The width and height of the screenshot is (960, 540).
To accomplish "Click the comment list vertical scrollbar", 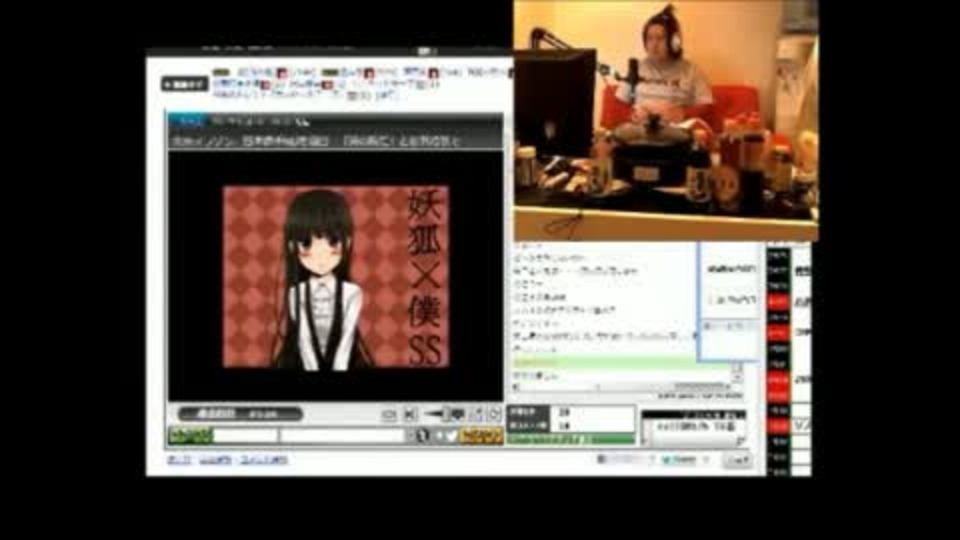I will point(737,373).
